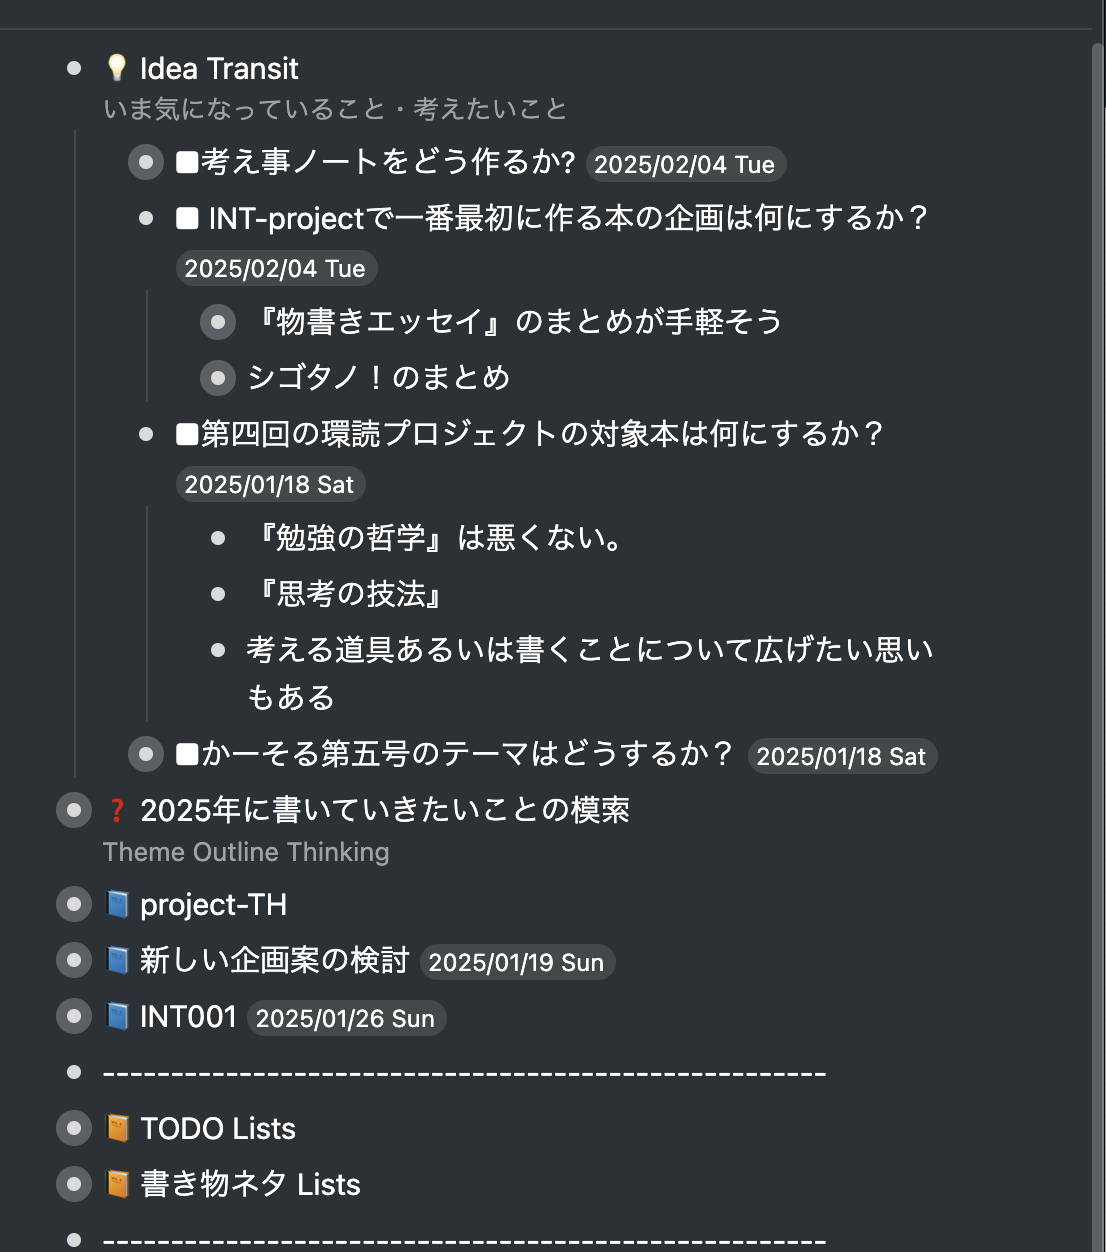Click the blue book icon next to INT001
The width and height of the screenshot is (1106, 1252).
117,1016
